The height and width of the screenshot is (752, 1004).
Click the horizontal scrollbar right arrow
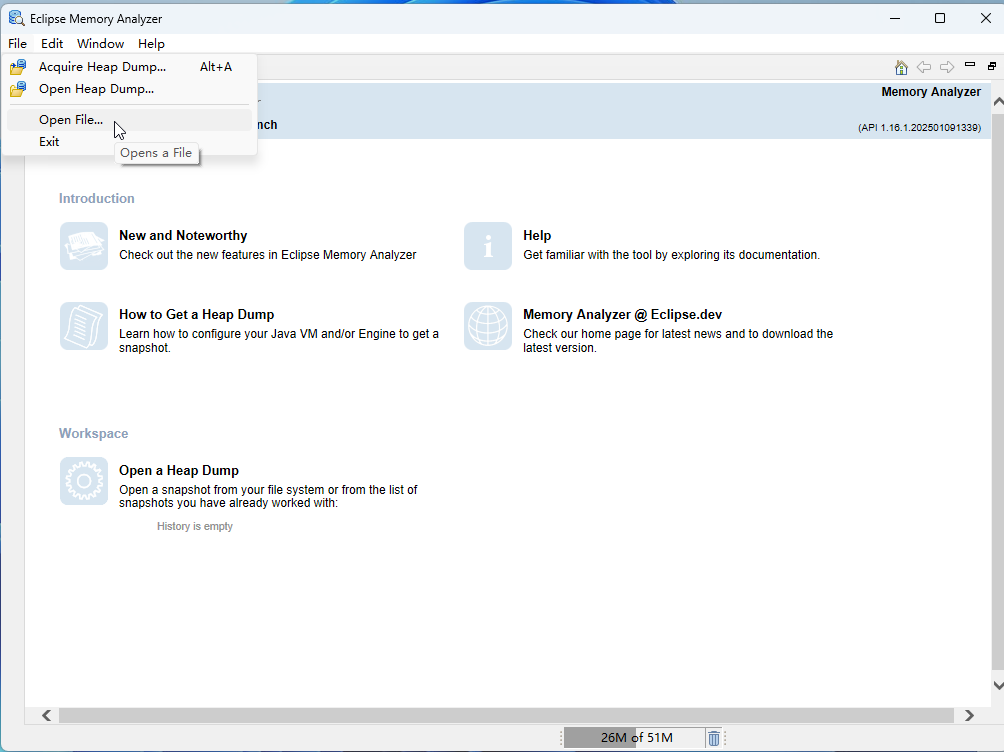[x=969, y=715]
